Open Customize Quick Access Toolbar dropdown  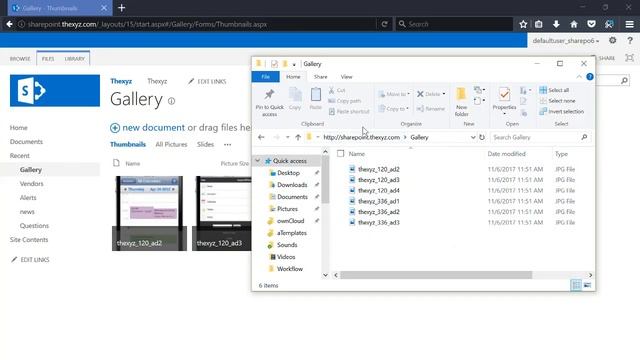coord(294,64)
